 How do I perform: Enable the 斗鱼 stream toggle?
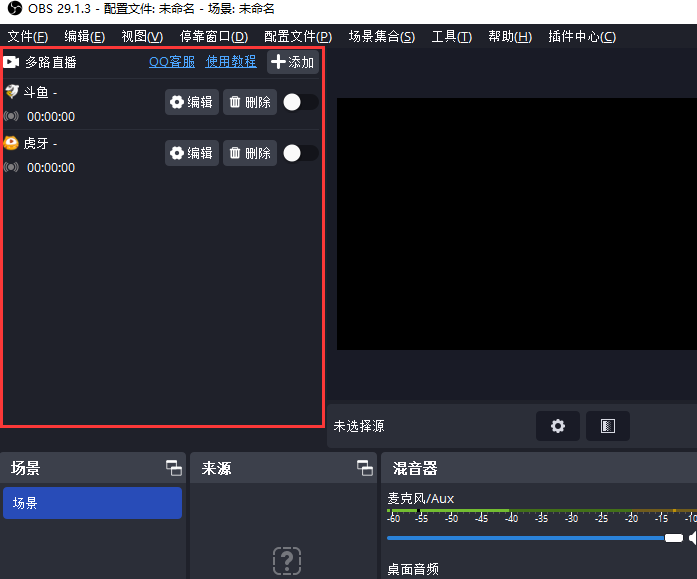300,102
